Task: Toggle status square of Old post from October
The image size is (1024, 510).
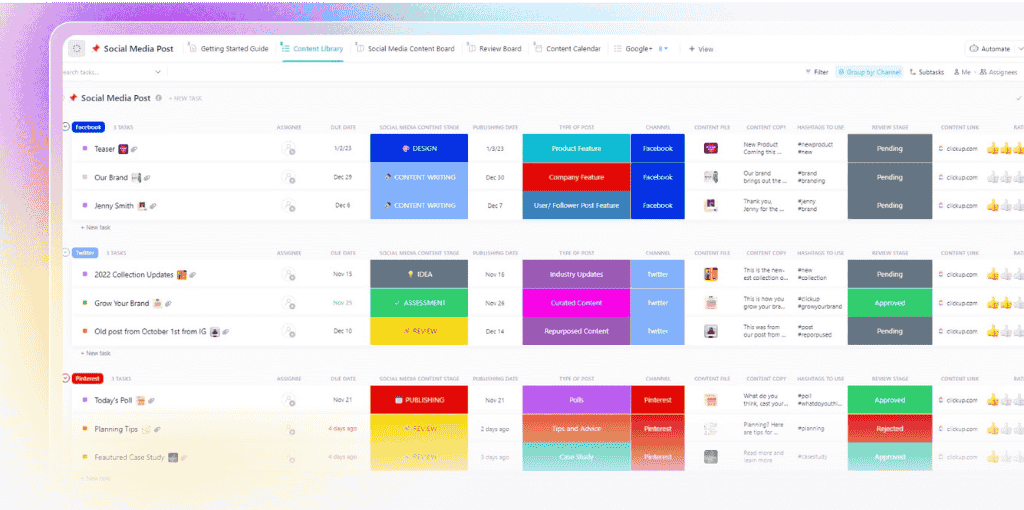Action: click(84, 331)
